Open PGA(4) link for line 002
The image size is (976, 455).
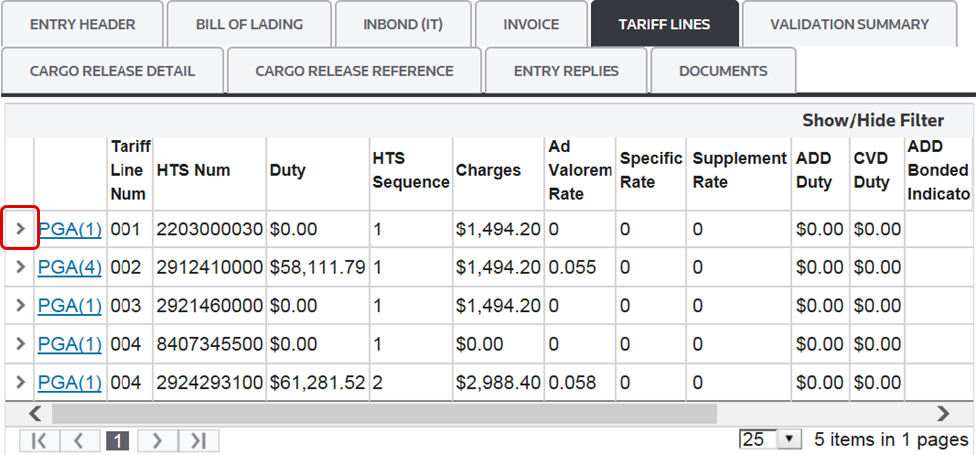coord(70,267)
